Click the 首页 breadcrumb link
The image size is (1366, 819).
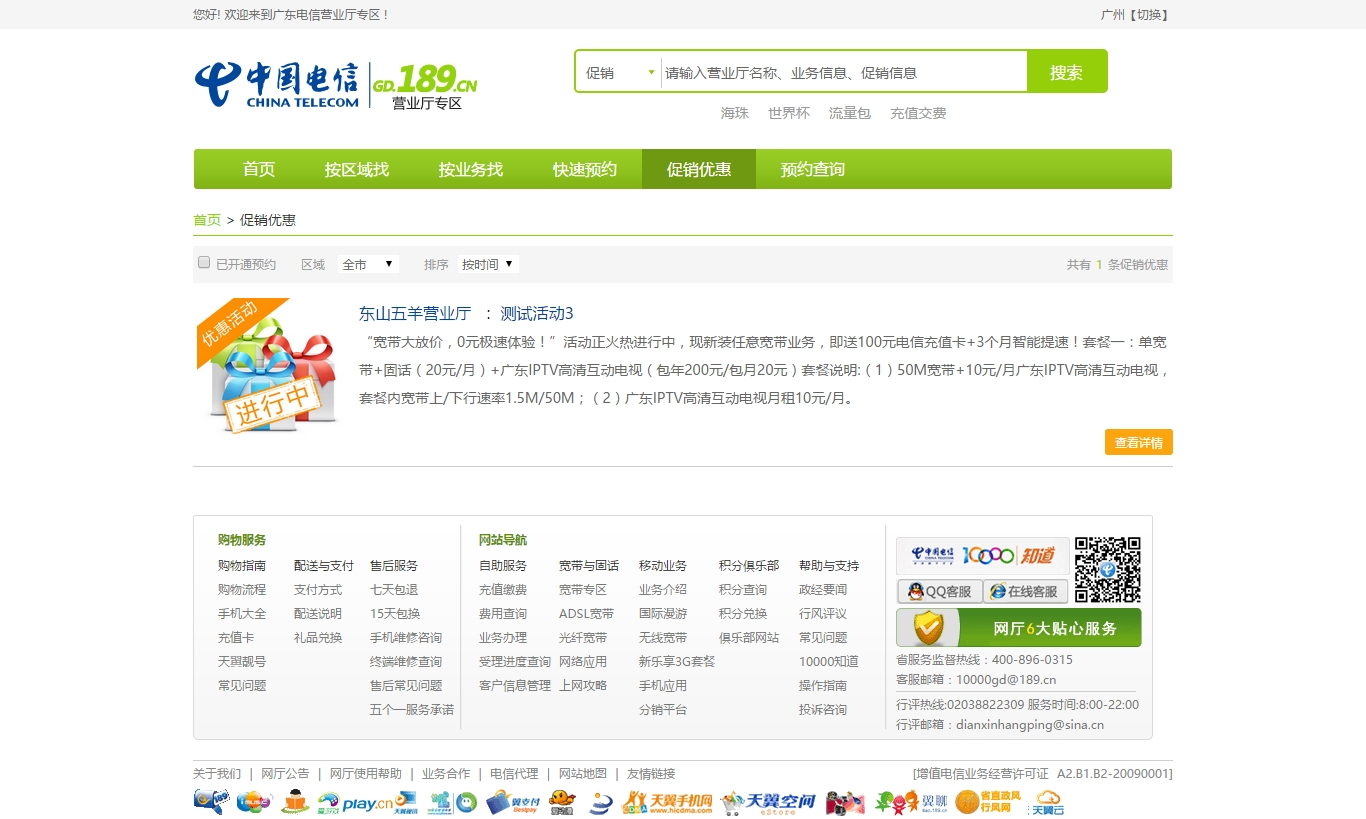[207, 220]
